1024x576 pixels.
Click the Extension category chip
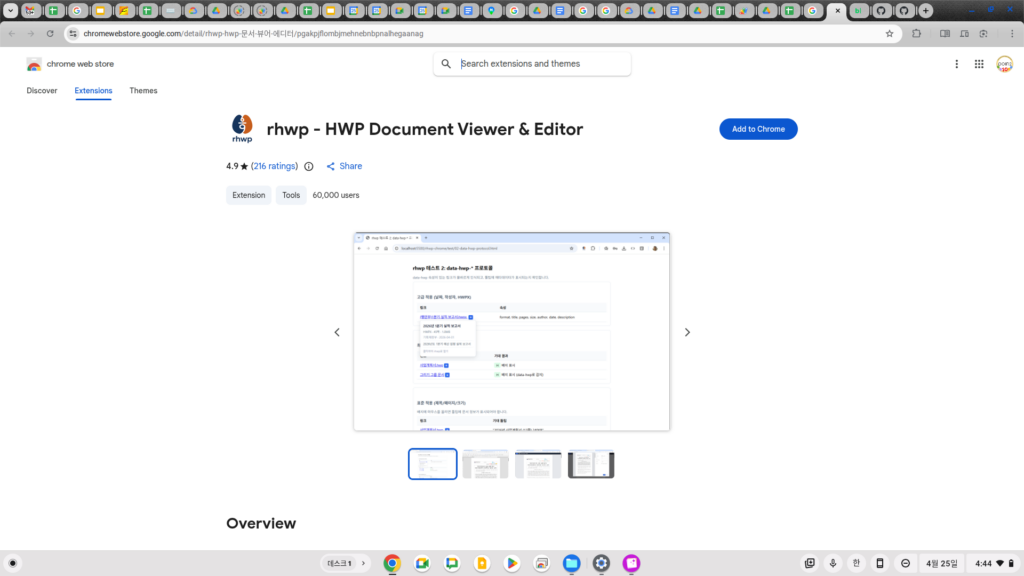coord(249,196)
